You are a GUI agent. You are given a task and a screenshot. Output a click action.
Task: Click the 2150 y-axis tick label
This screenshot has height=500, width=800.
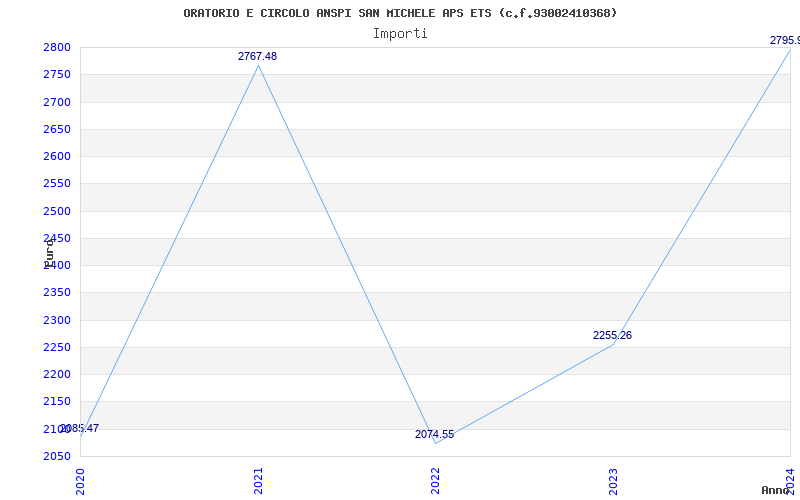pyautogui.click(x=57, y=402)
